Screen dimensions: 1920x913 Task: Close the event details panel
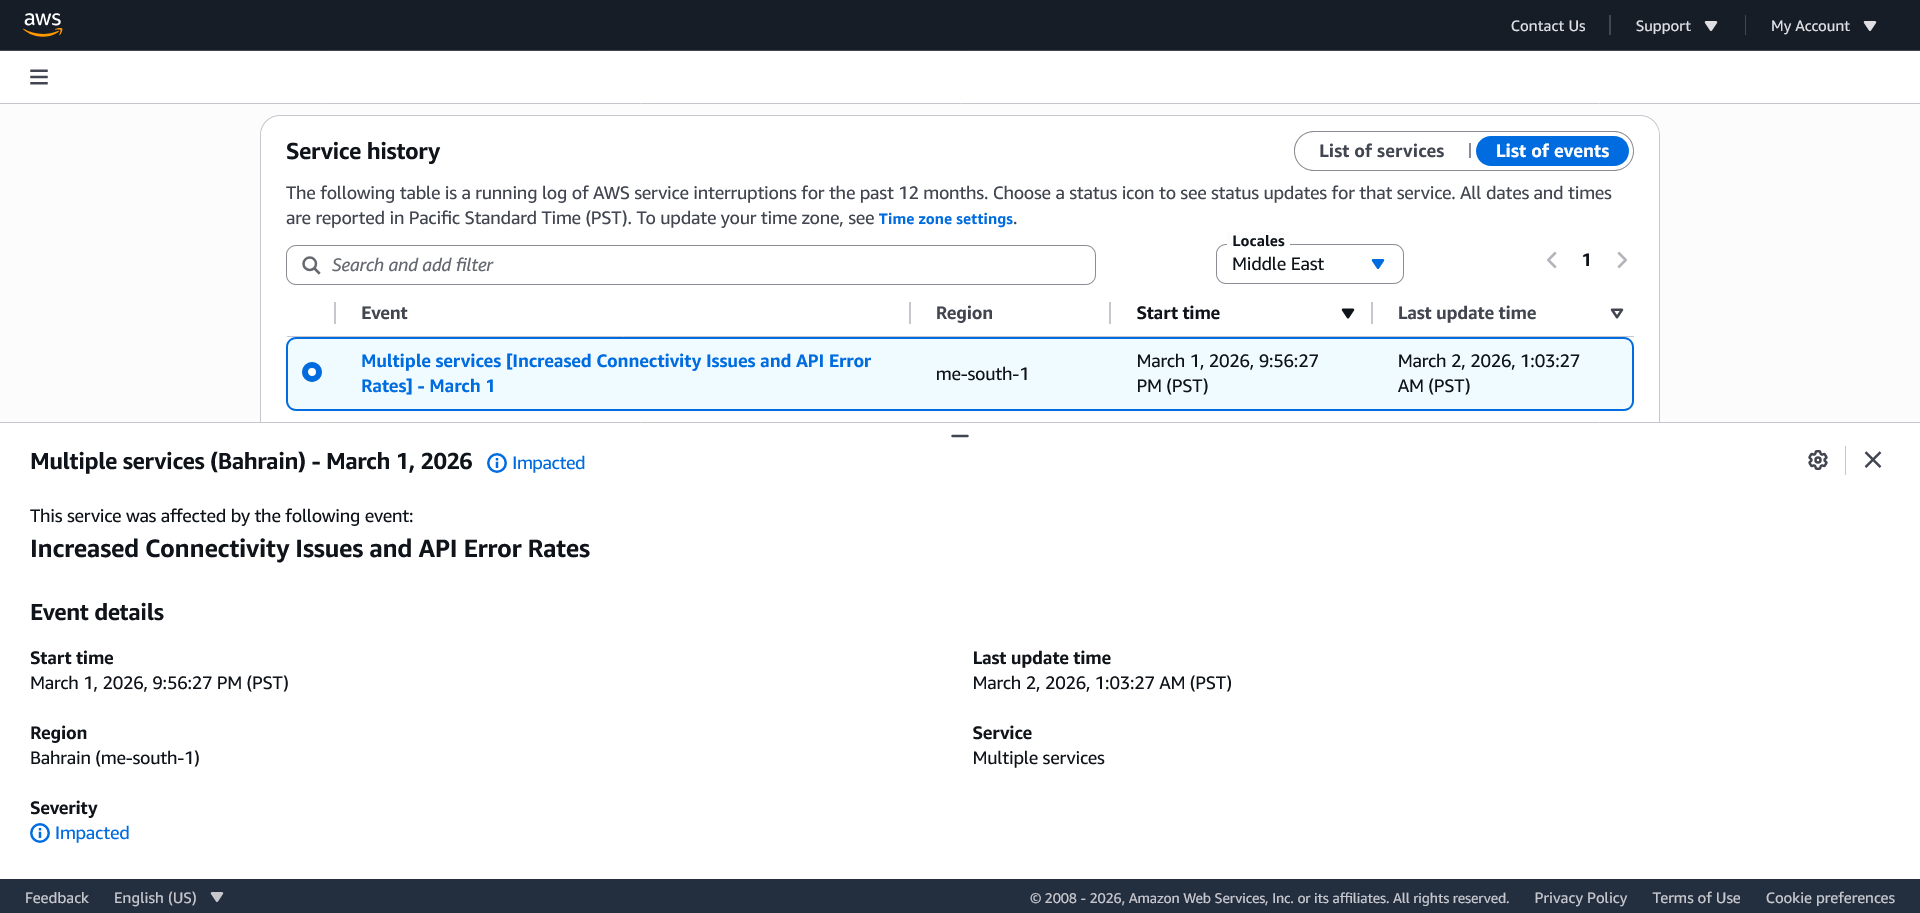click(x=1872, y=460)
